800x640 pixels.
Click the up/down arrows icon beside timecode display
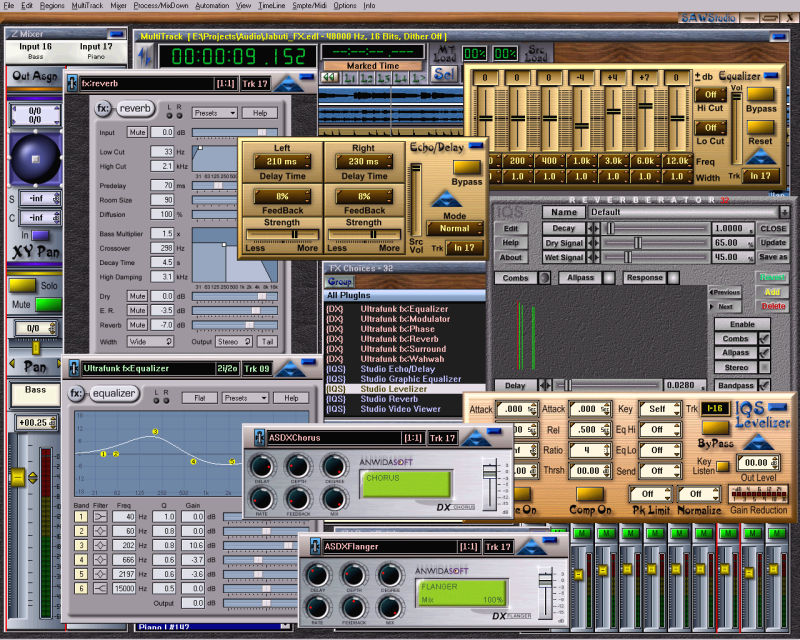[144, 56]
